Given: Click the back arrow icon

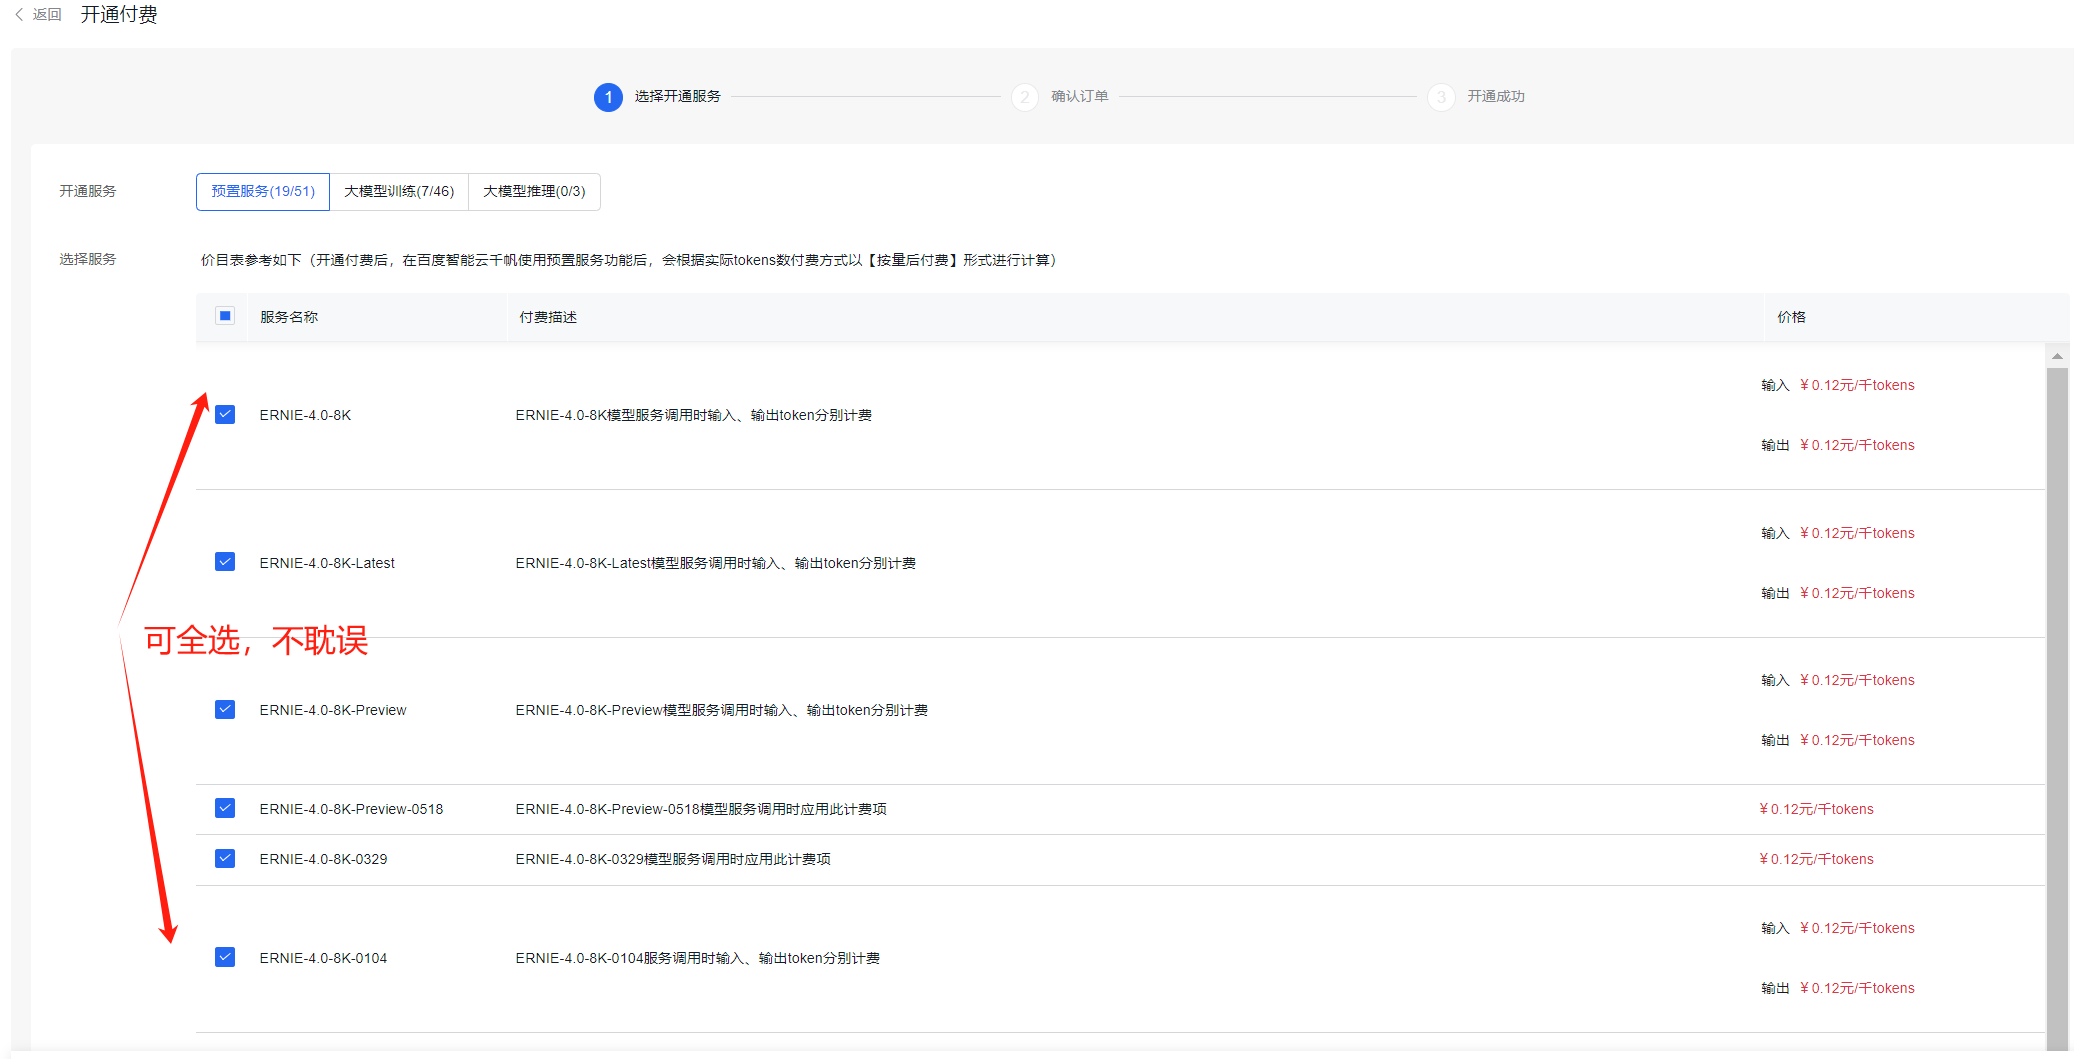Looking at the screenshot, I should pos(19,14).
